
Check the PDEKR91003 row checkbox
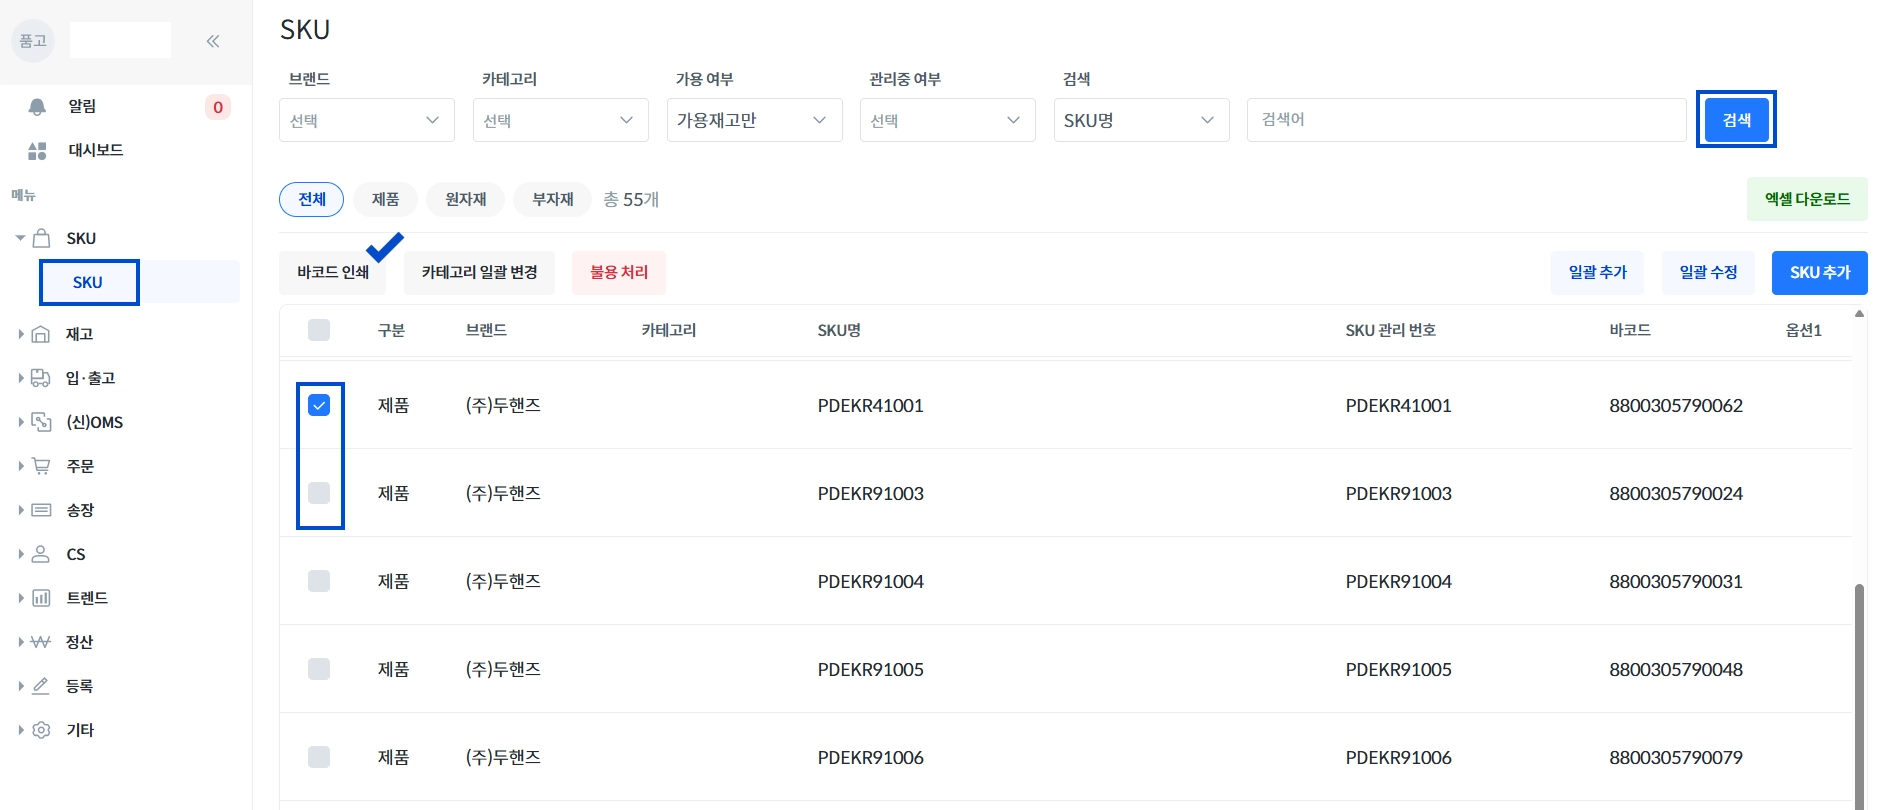[x=319, y=493]
